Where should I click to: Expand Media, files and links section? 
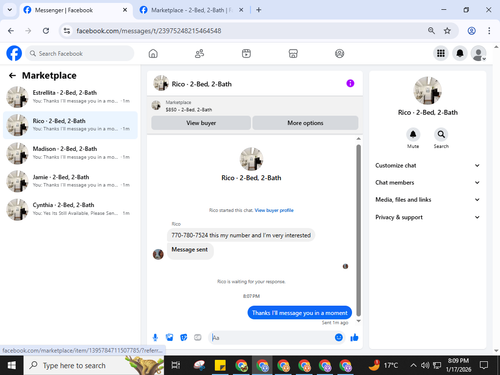point(427,200)
